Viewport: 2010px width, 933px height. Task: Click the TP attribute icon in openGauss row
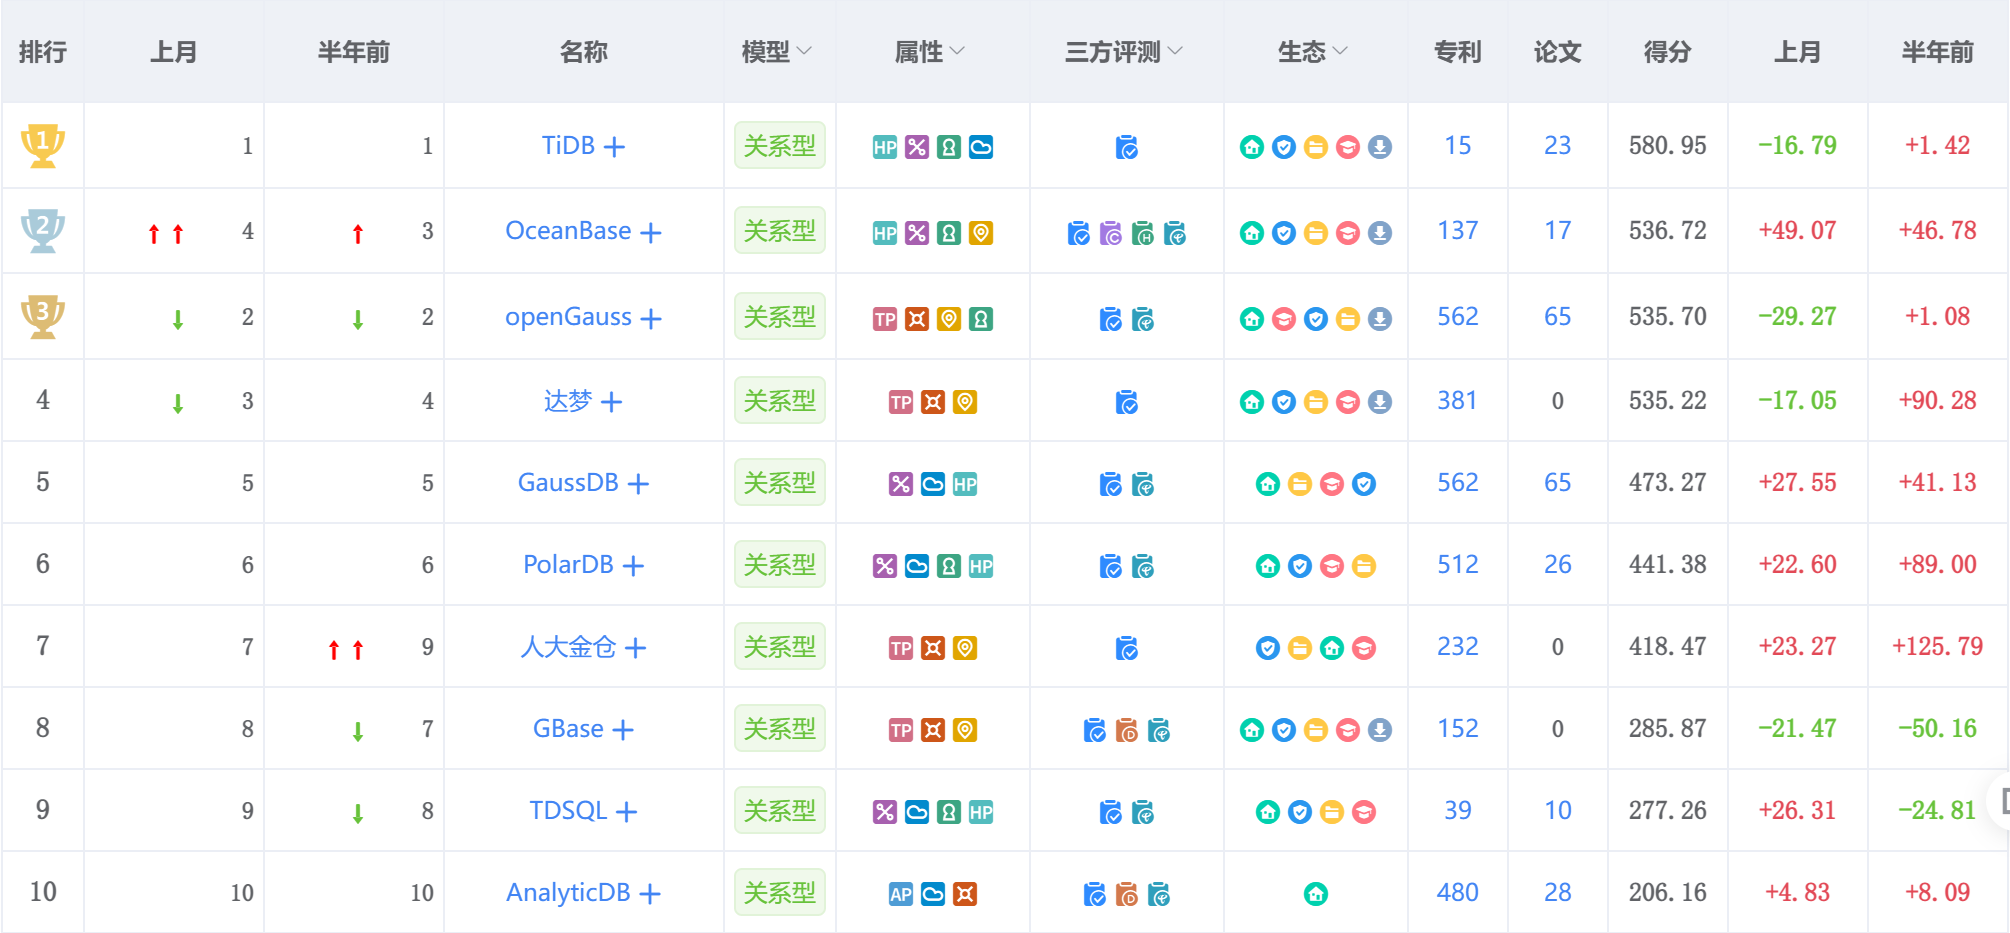pyautogui.click(x=885, y=319)
